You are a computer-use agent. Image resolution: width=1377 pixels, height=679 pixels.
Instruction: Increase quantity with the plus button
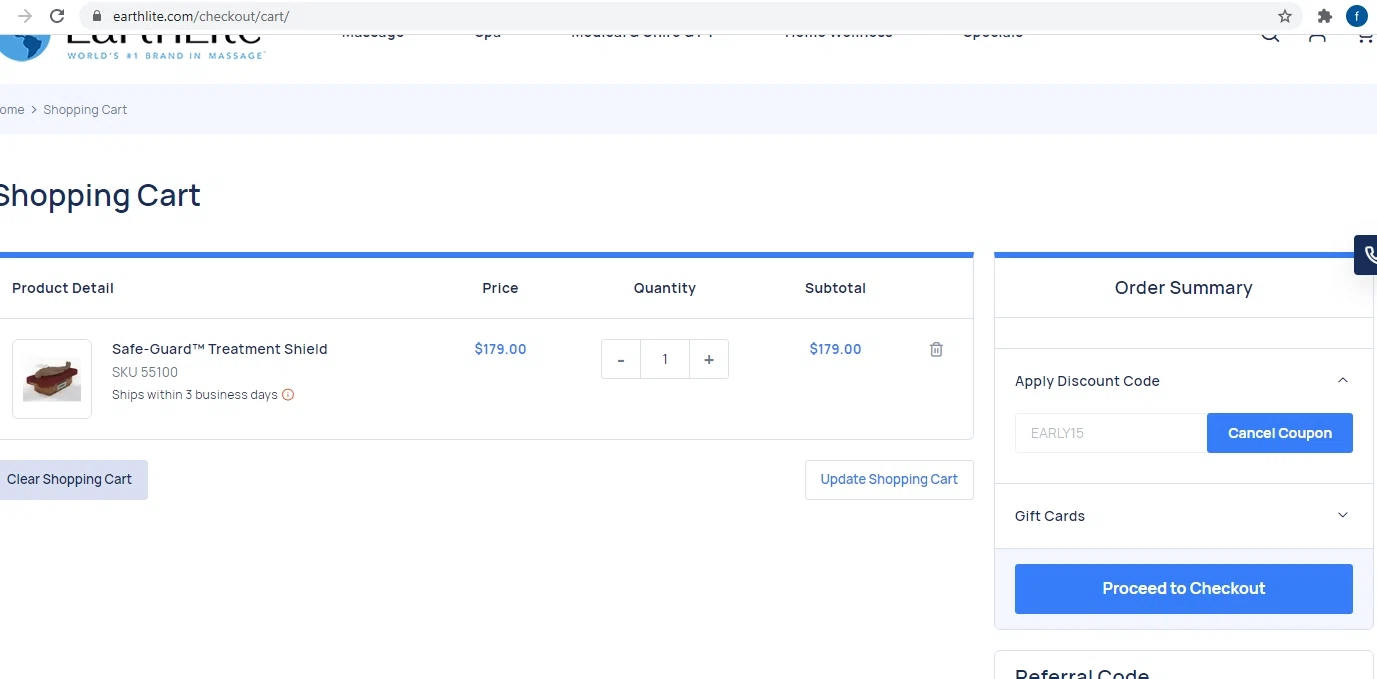coord(709,359)
